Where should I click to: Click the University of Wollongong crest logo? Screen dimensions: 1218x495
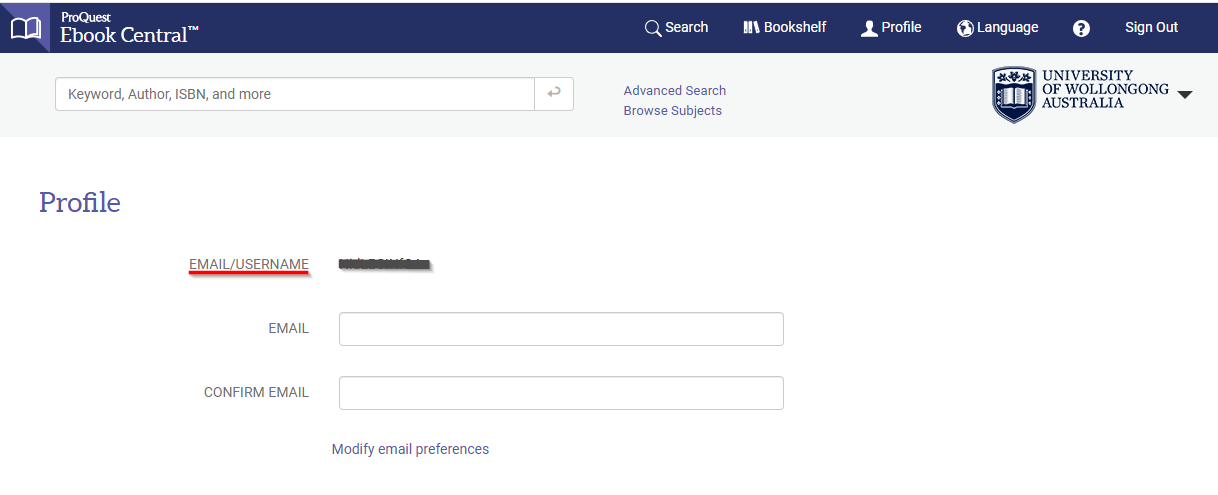click(x=1014, y=95)
